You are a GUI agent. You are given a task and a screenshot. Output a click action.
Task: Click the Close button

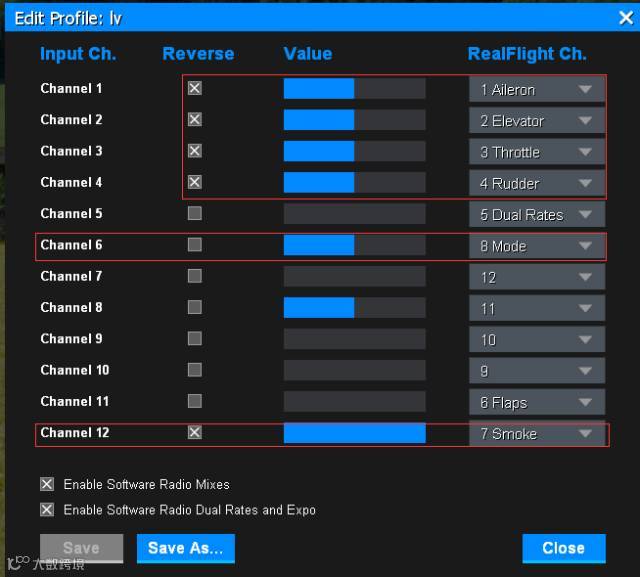click(x=564, y=548)
